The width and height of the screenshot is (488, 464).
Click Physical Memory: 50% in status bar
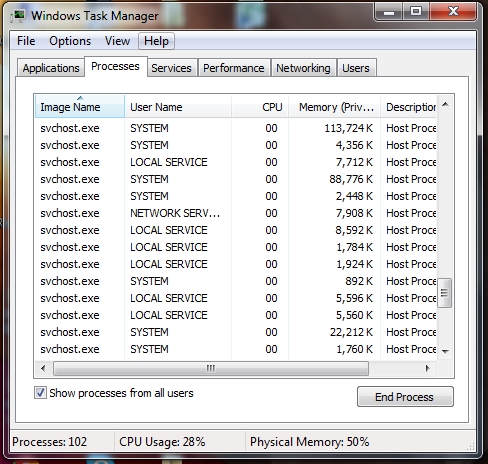tap(310, 442)
